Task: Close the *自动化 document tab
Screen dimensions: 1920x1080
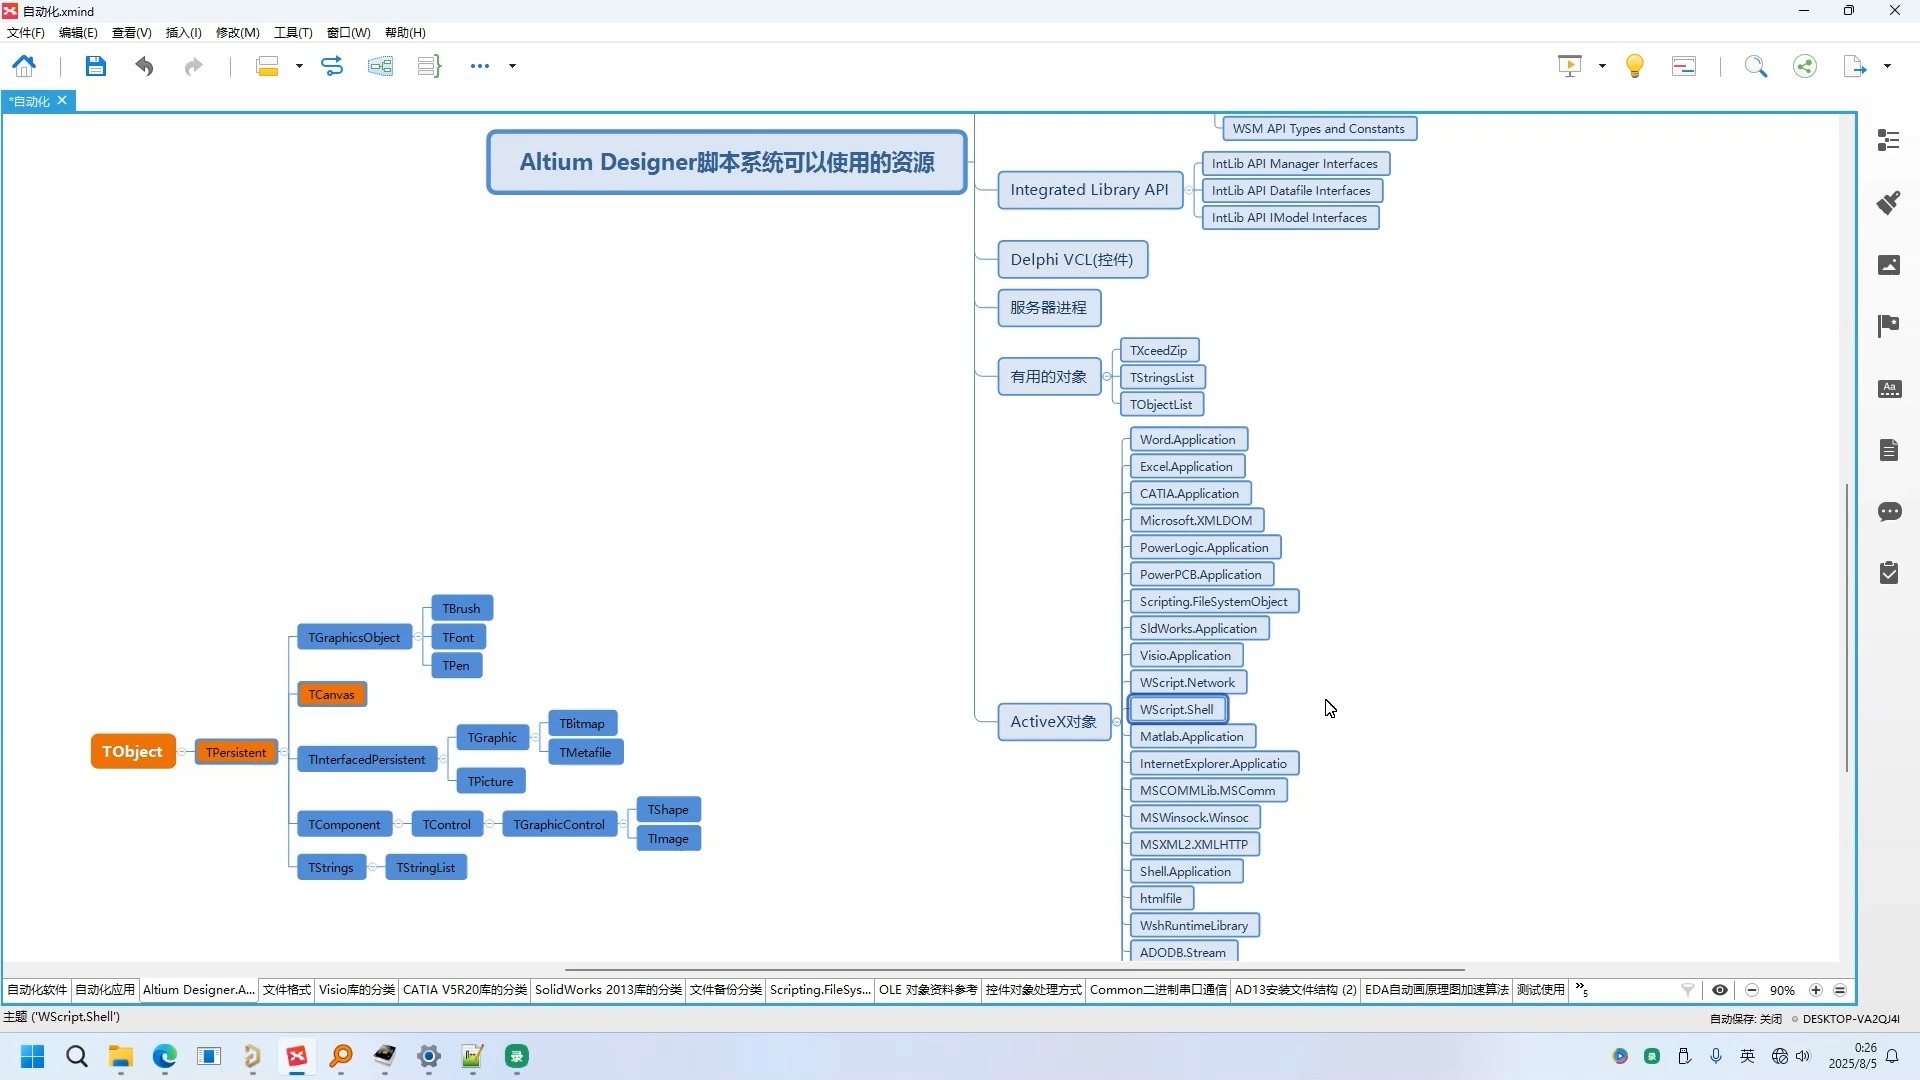Action: pos(62,100)
